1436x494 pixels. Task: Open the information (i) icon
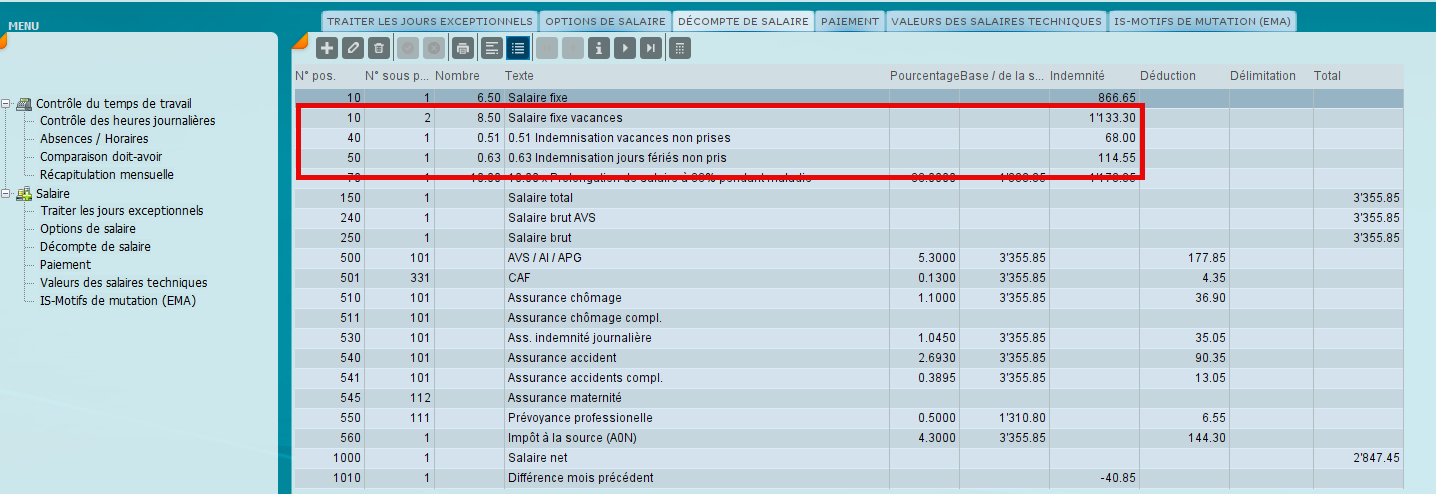point(599,47)
